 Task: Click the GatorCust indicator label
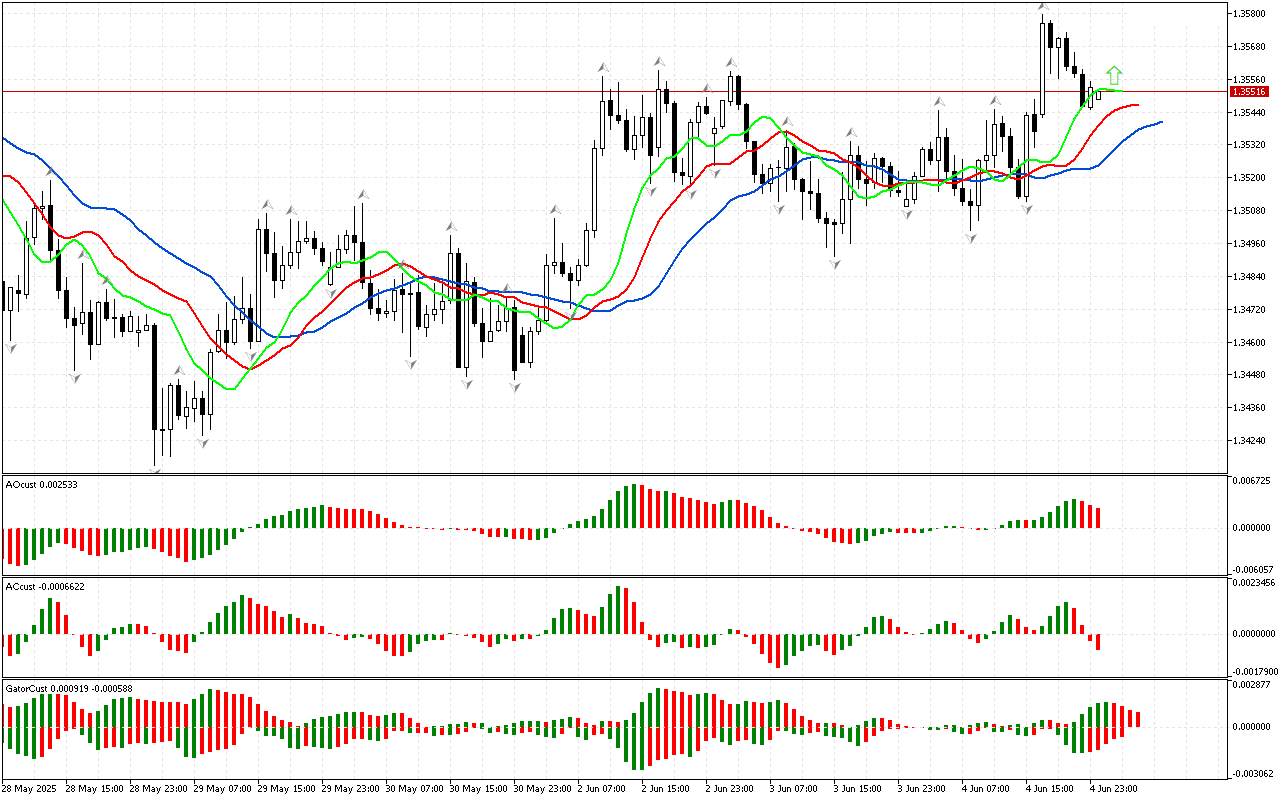[x=69, y=688]
